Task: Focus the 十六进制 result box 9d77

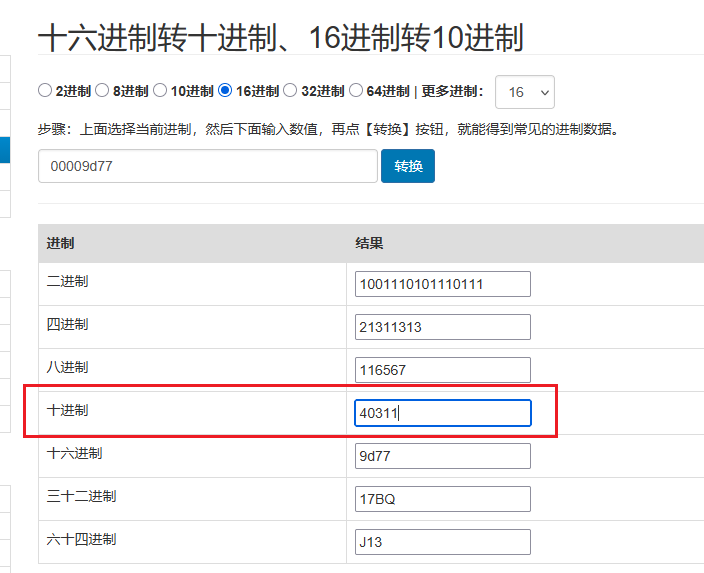Action: pyautogui.click(x=442, y=456)
